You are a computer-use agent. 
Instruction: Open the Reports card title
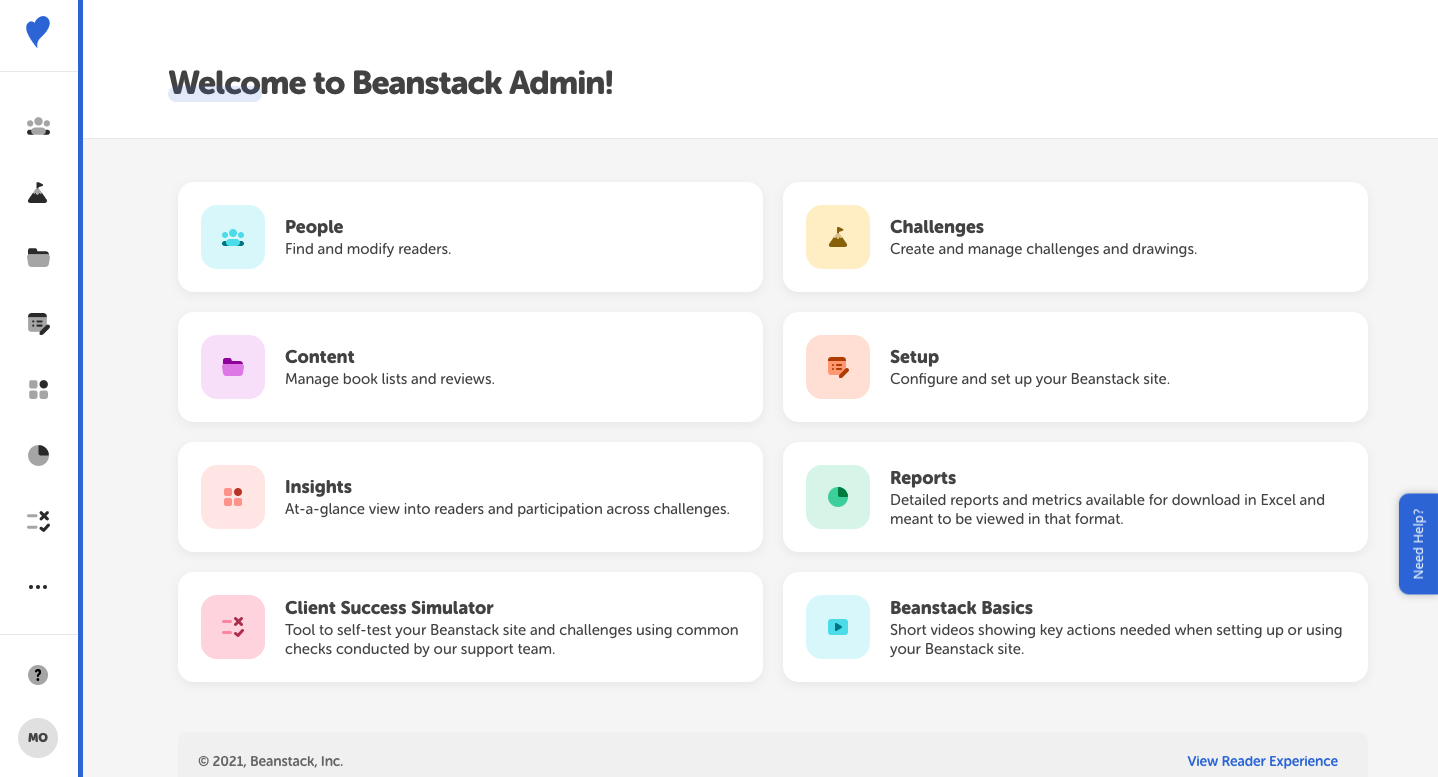[x=923, y=478]
